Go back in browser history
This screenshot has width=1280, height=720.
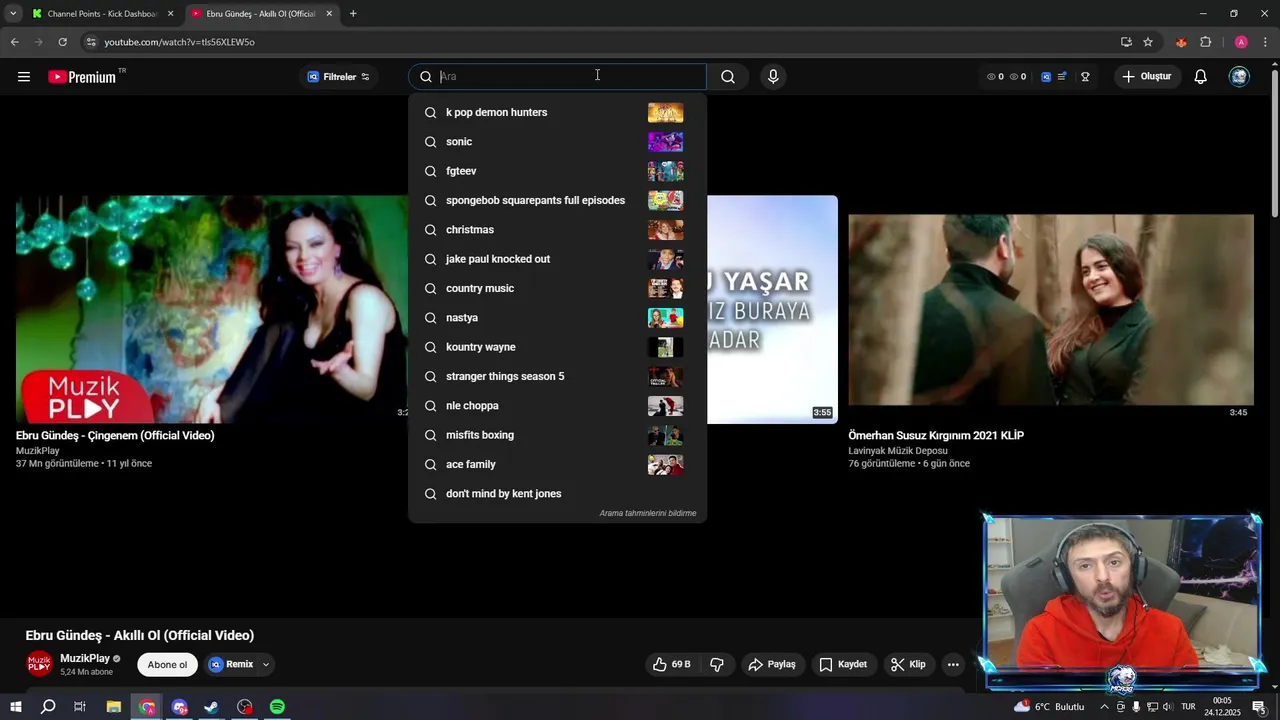pos(14,42)
